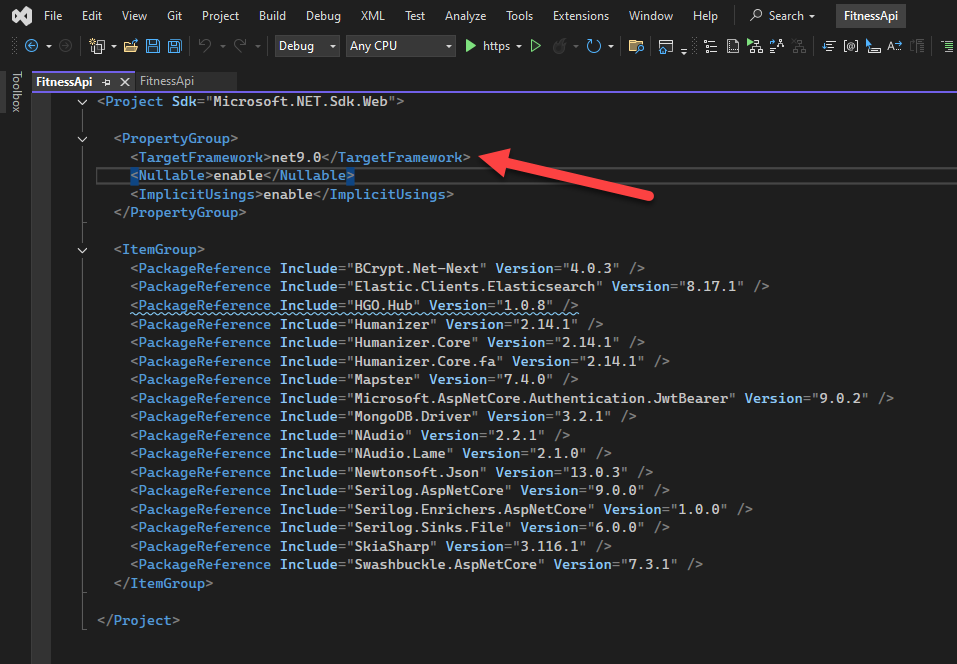The height and width of the screenshot is (664, 957).
Task: Open Find in Files with the folder-search icon
Action: [x=637, y=45]
